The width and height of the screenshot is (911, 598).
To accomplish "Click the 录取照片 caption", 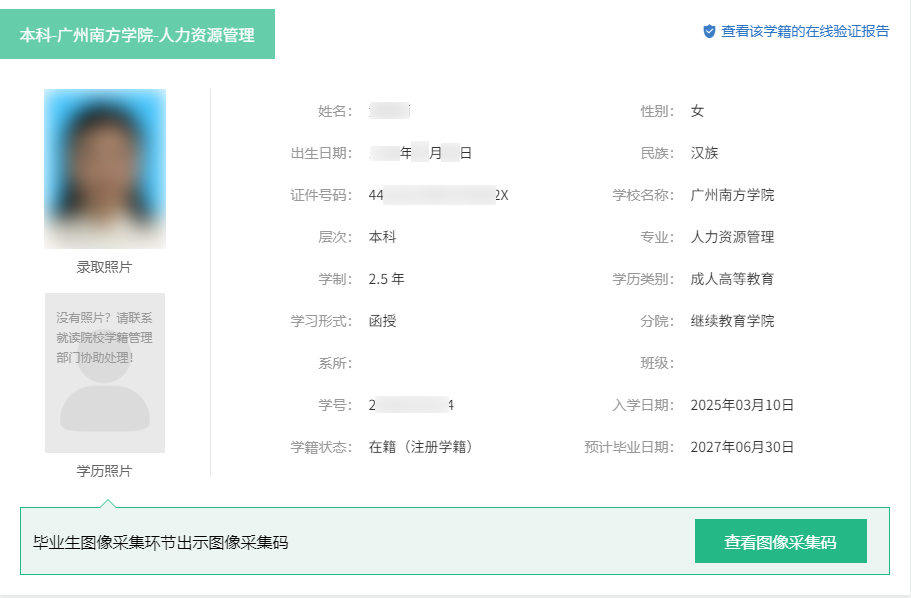I will [105, 267].
